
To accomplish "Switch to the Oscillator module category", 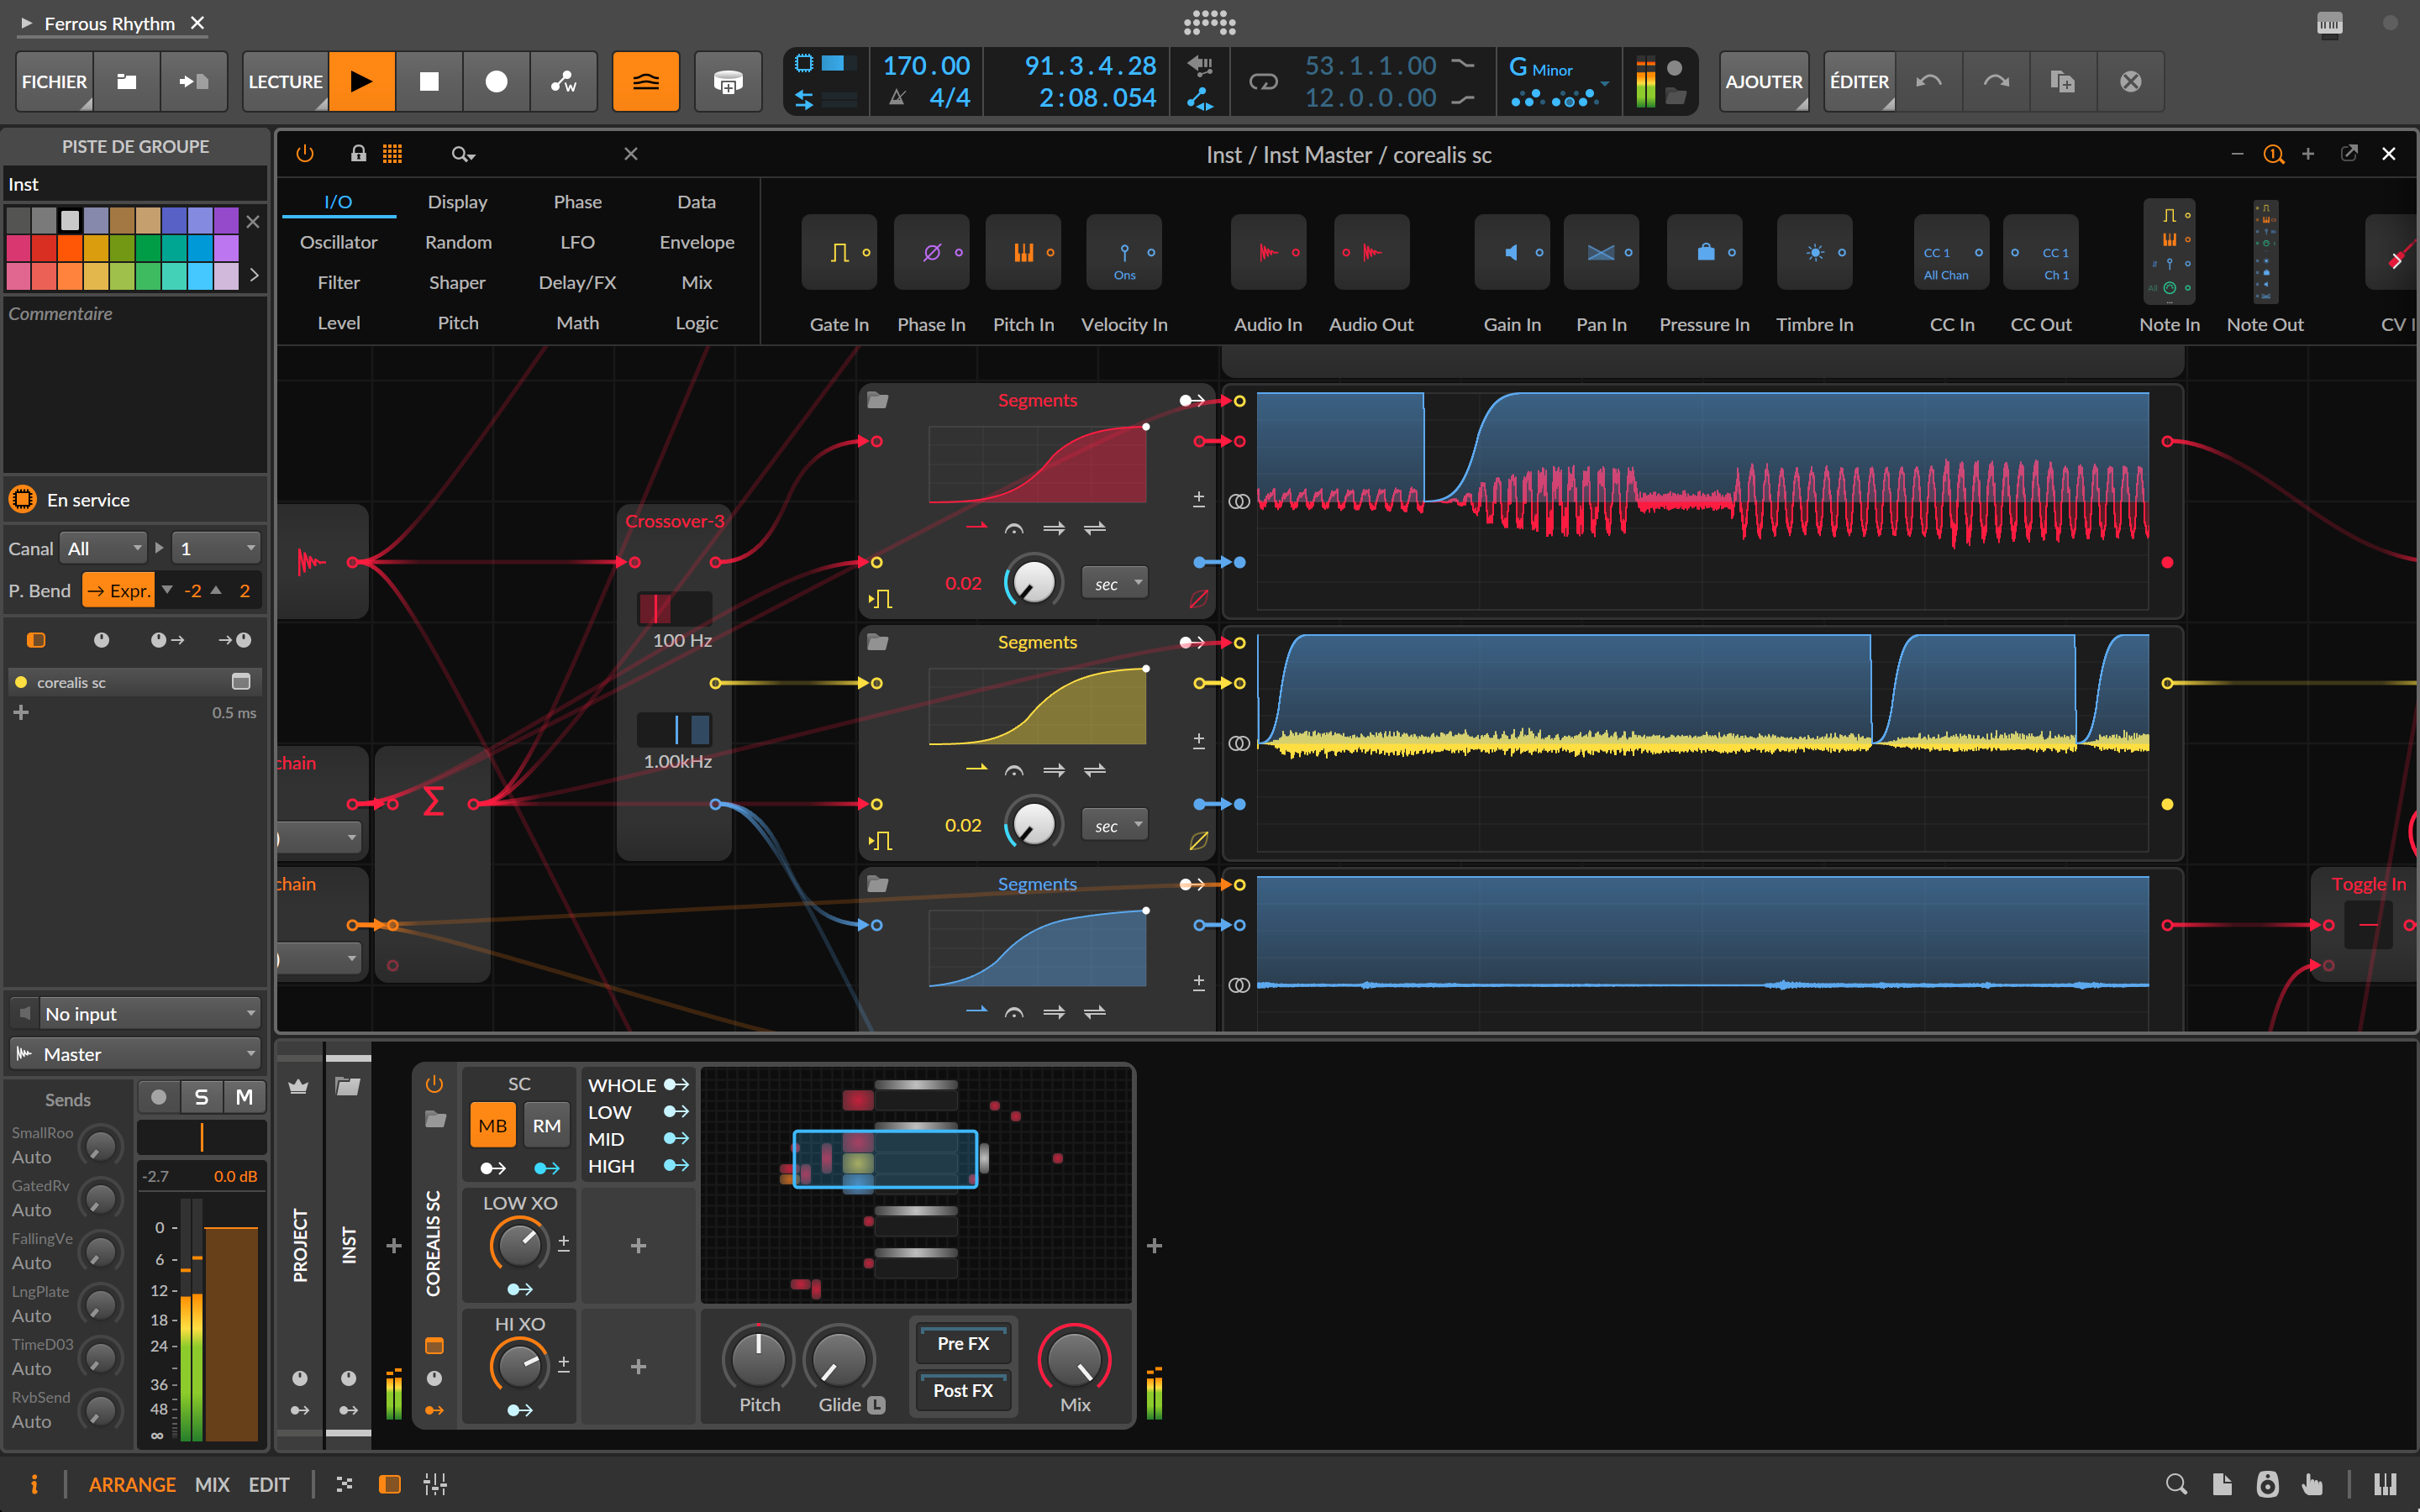I will point(338,241).
